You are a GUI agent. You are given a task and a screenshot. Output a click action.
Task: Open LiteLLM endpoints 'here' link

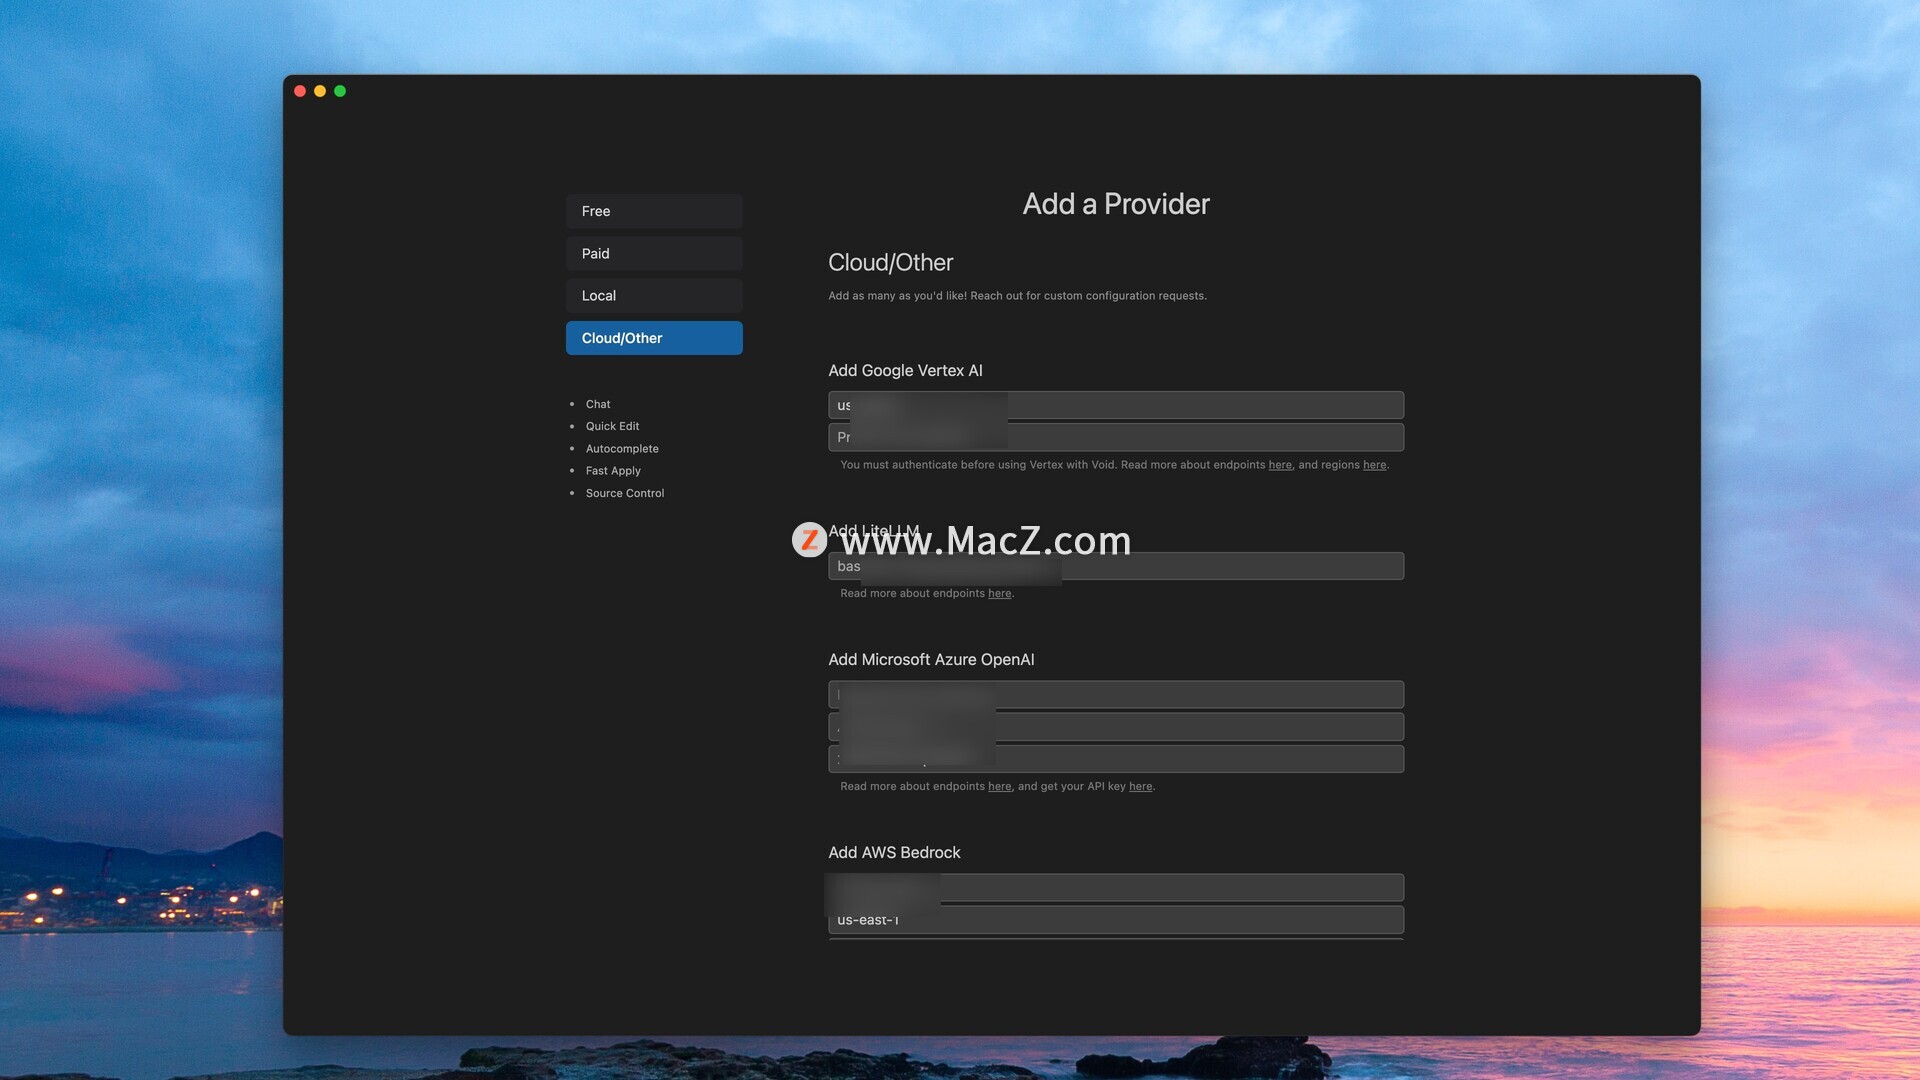(x=1000, y=594)
